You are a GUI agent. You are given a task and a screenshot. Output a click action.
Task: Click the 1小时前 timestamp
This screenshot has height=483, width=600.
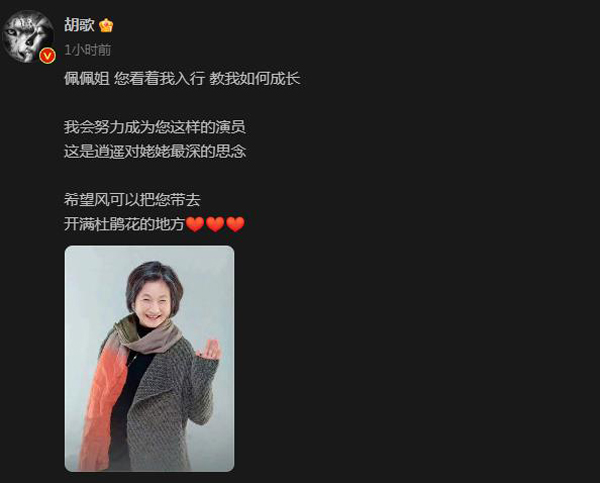tap(88, 50)
